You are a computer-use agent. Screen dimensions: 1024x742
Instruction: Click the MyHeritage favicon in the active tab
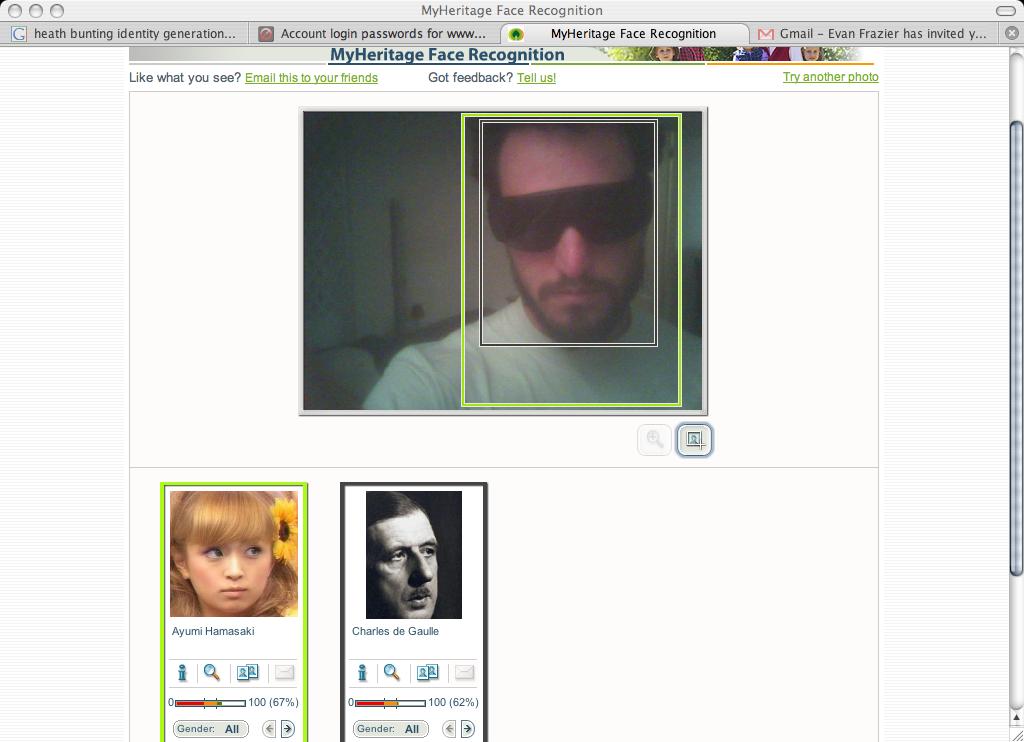tap(516, 34)
